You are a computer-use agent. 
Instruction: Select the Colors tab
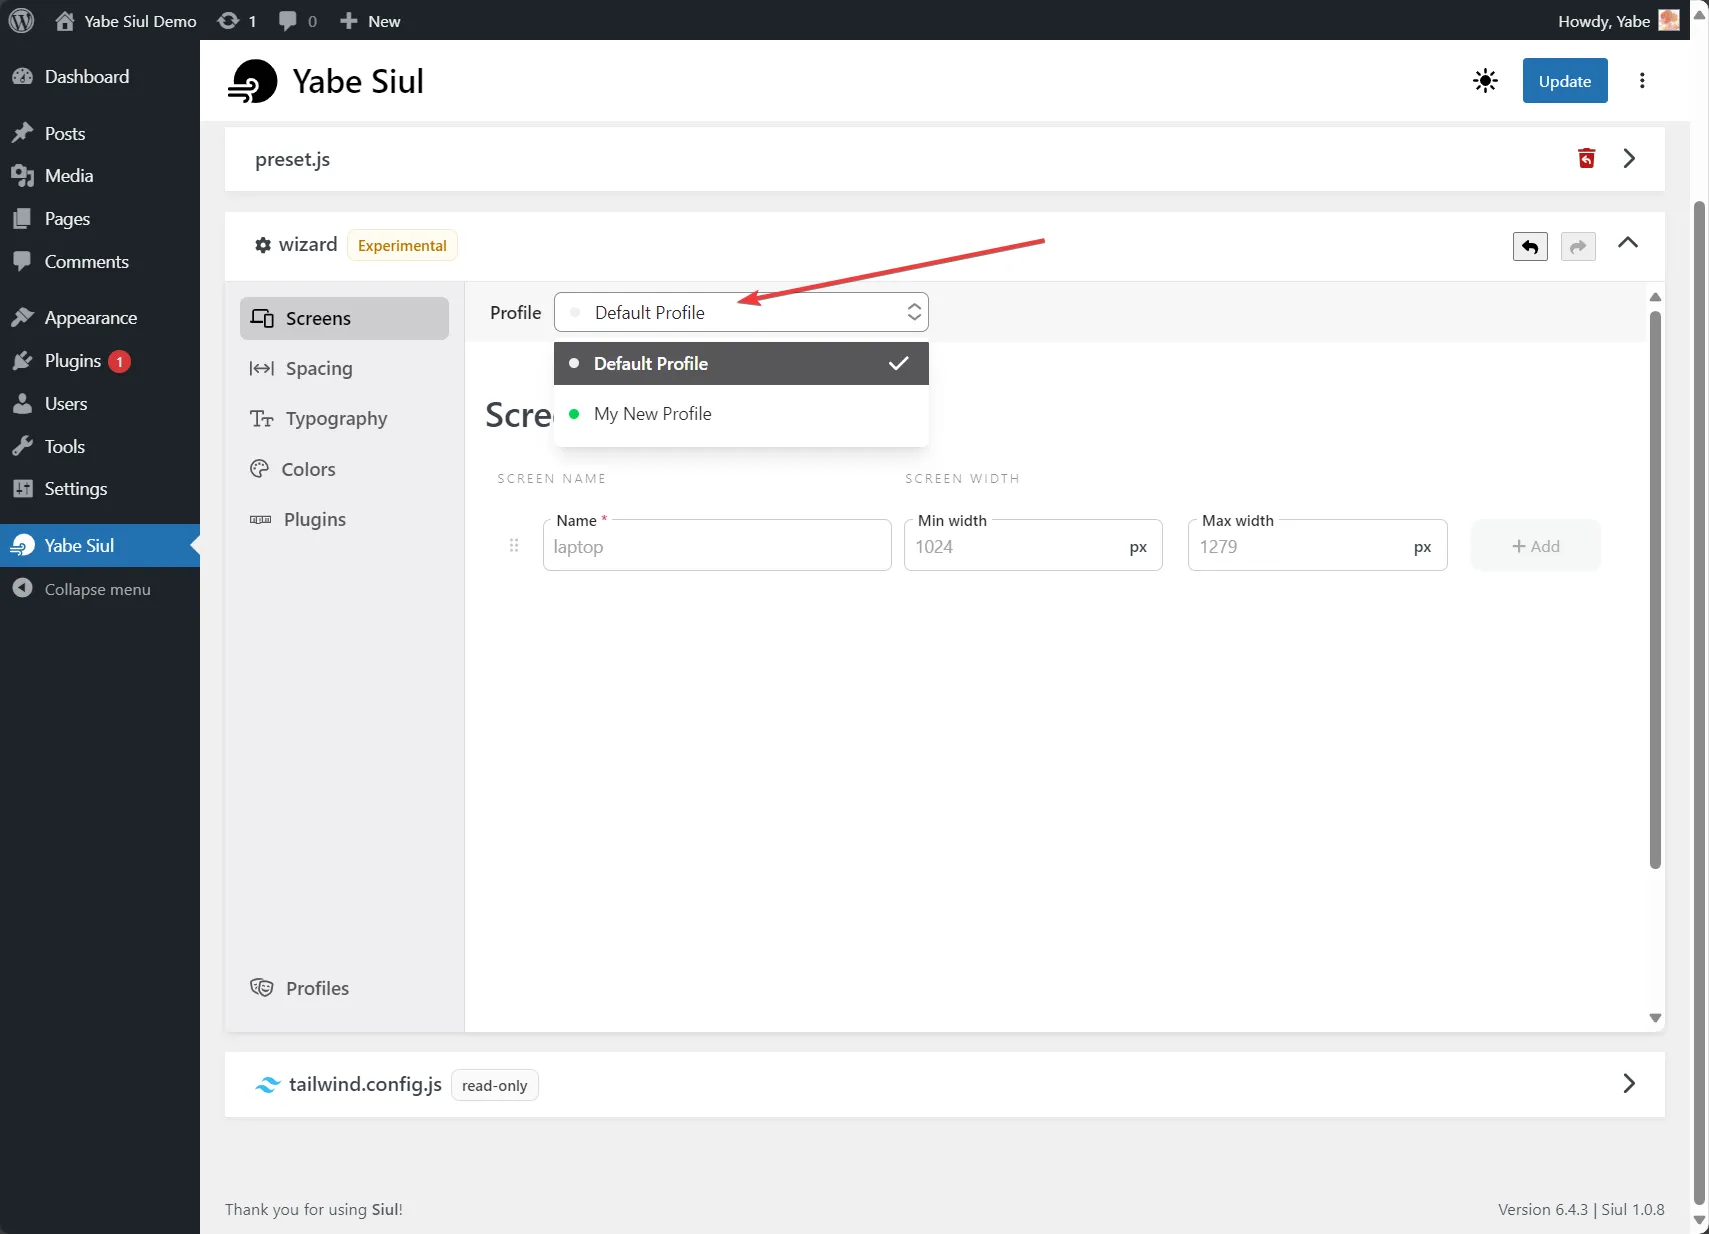coord(344,469)
